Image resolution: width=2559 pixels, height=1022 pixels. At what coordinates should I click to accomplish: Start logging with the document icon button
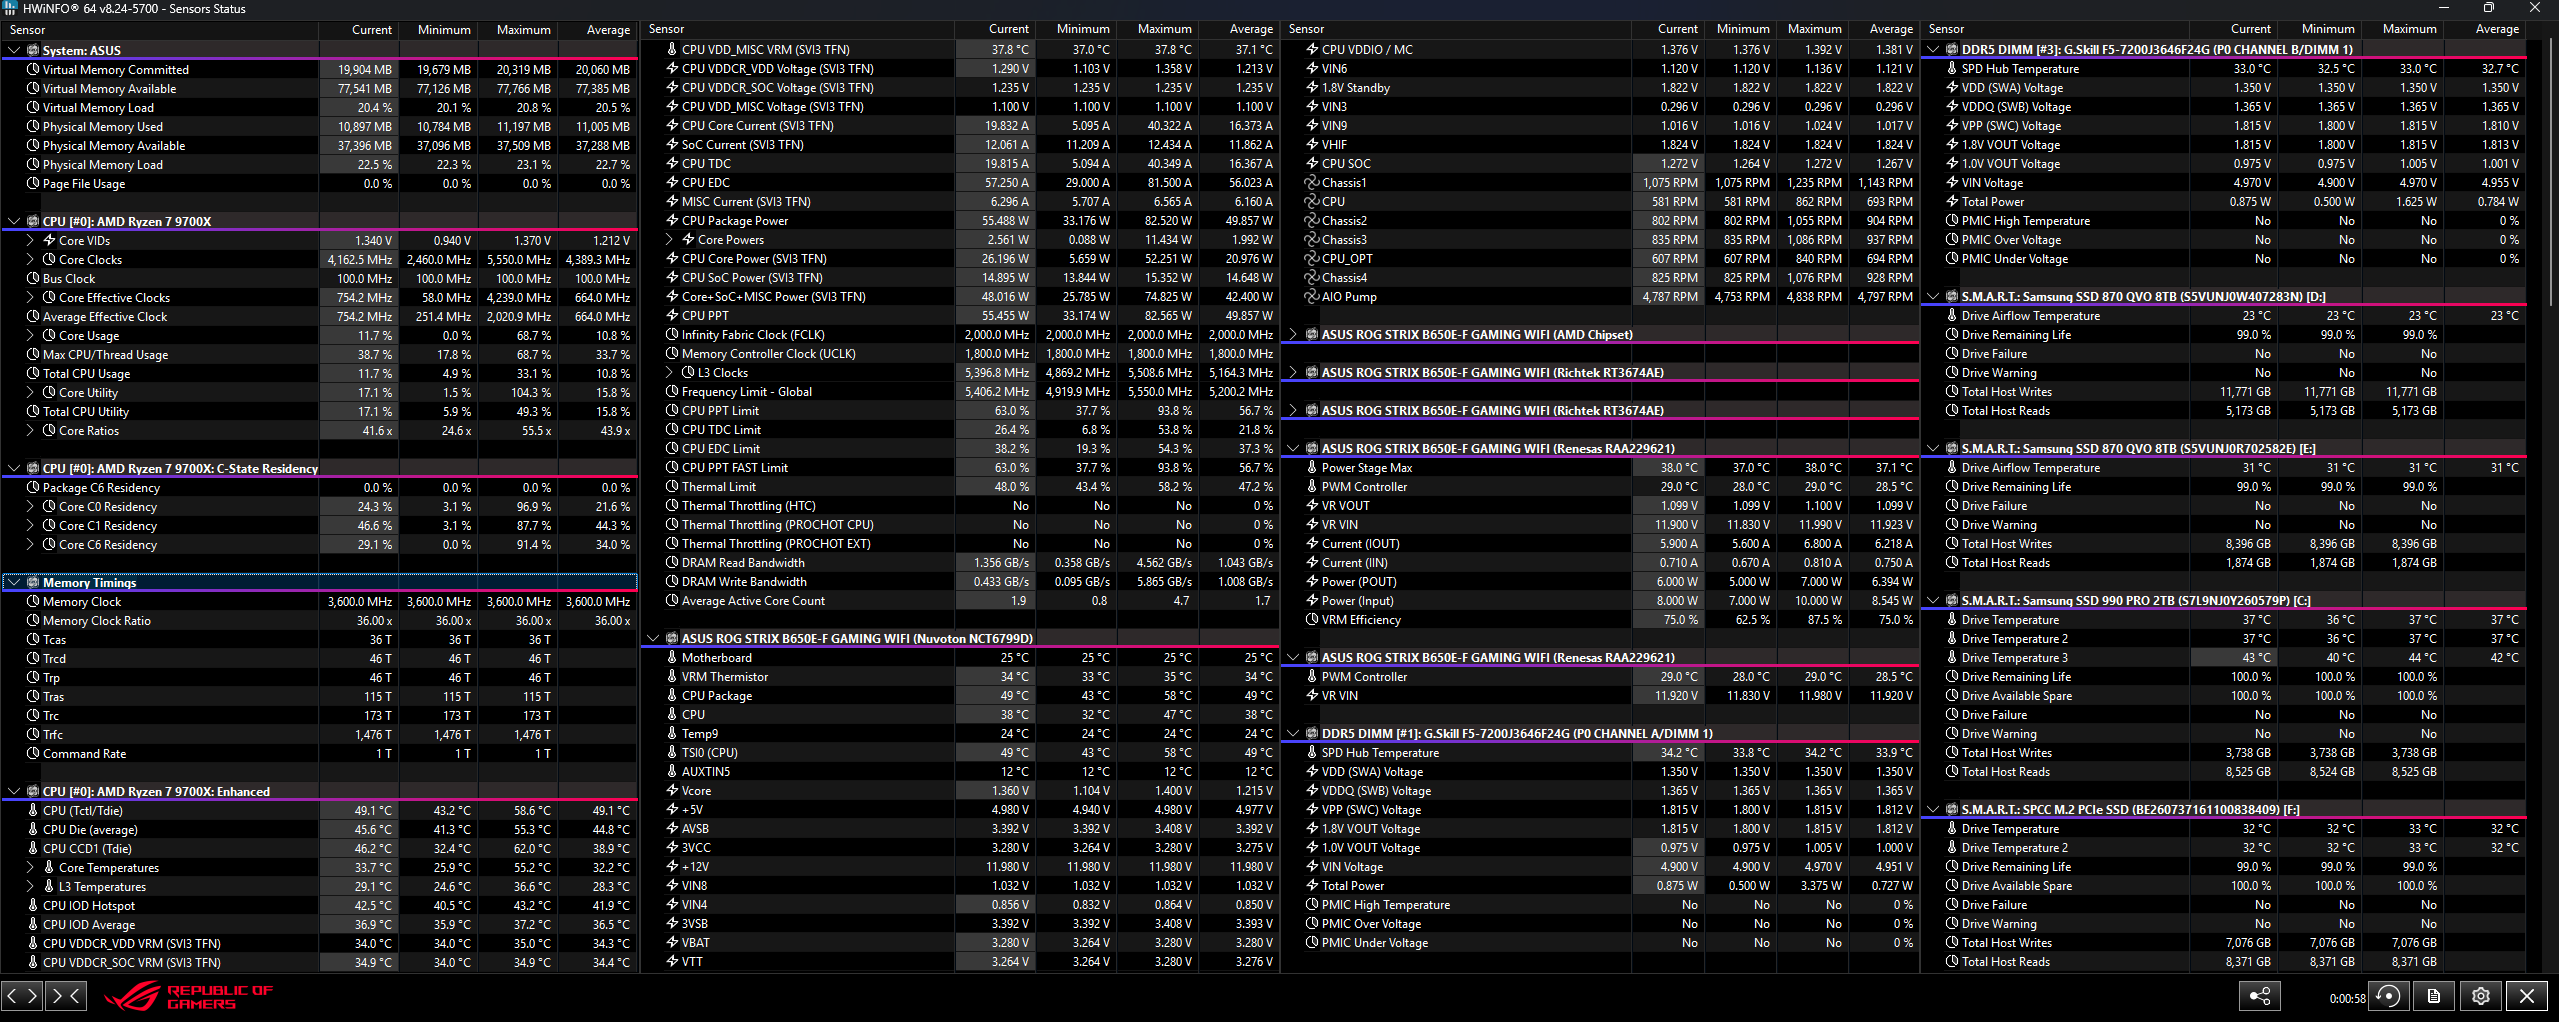tap(2434, 996)
